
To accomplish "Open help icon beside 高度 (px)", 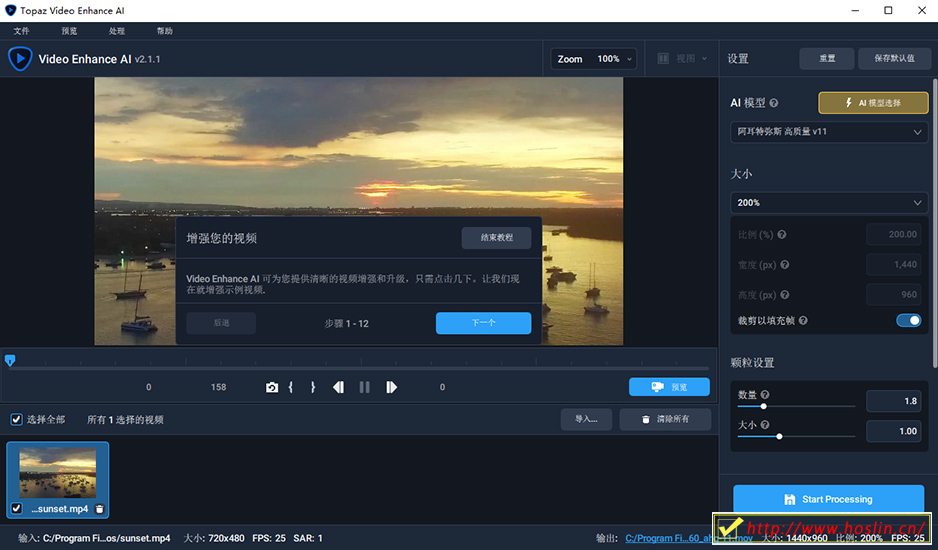I will [x=784, y=294].
